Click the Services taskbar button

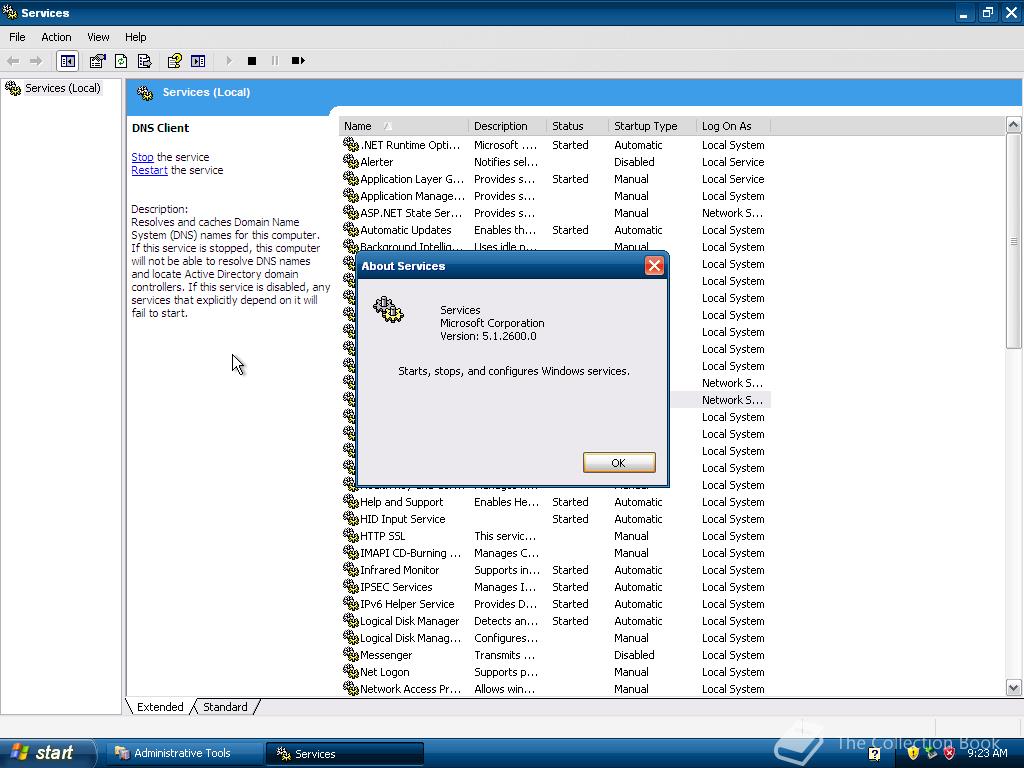345,753
